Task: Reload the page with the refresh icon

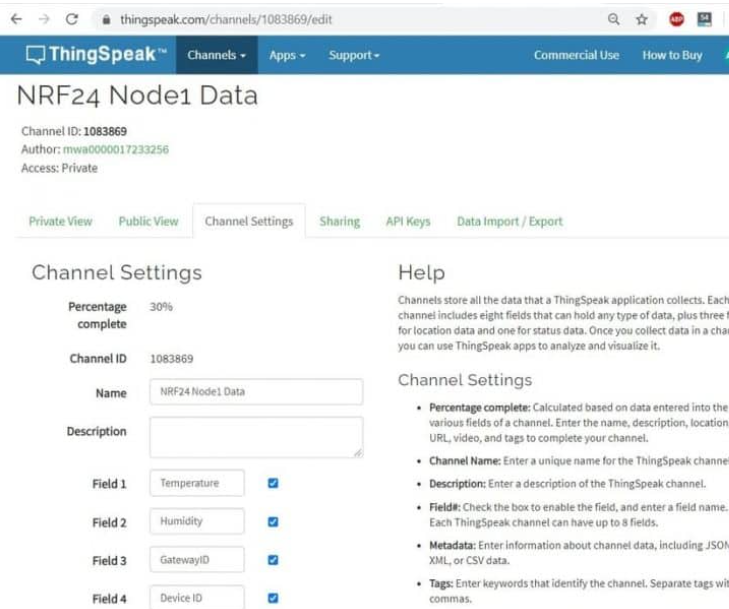Action: pyautogui.click(x=72, y=19)
